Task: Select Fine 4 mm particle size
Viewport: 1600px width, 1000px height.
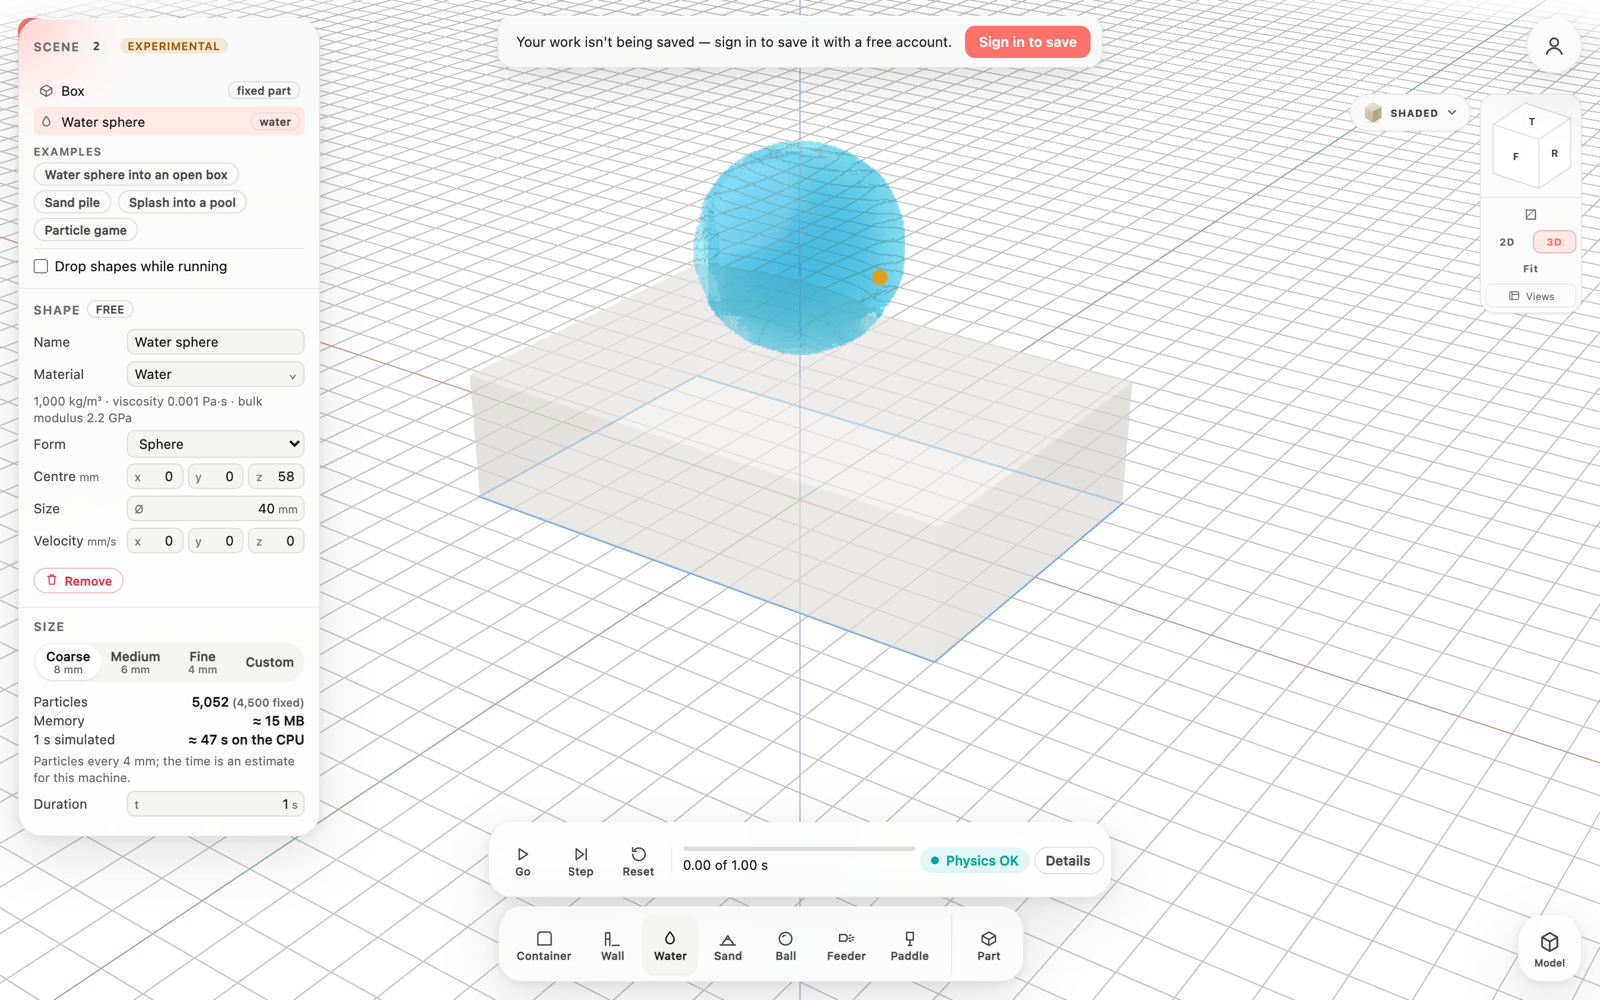Action: (x=203, y=662)
